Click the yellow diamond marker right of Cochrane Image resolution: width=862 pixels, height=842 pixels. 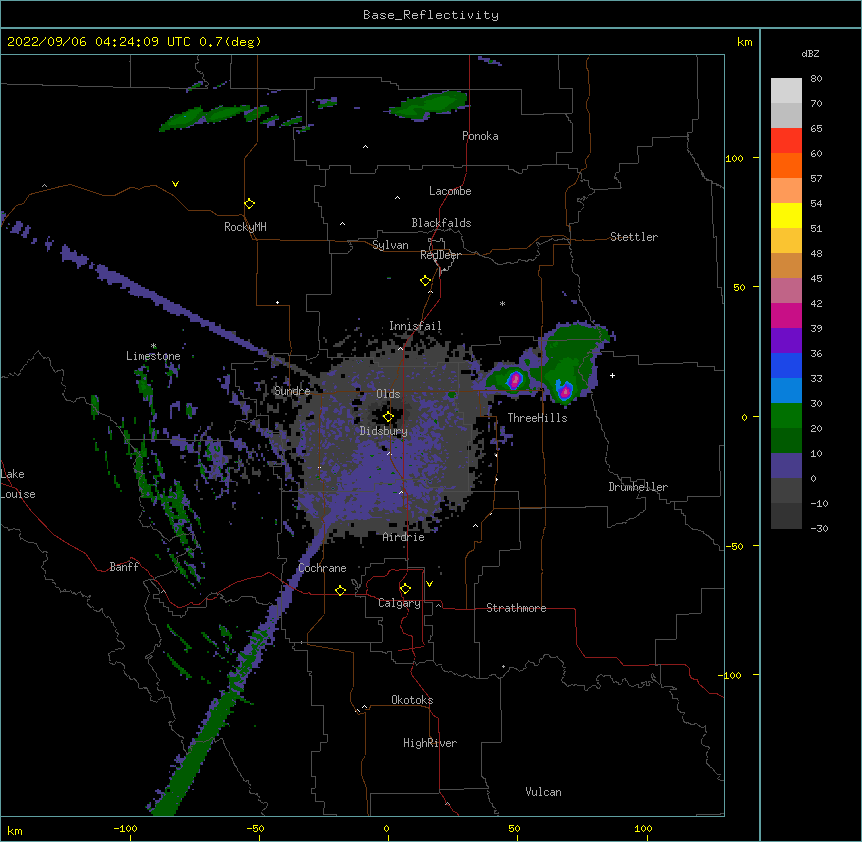click(x=340, y=590)
